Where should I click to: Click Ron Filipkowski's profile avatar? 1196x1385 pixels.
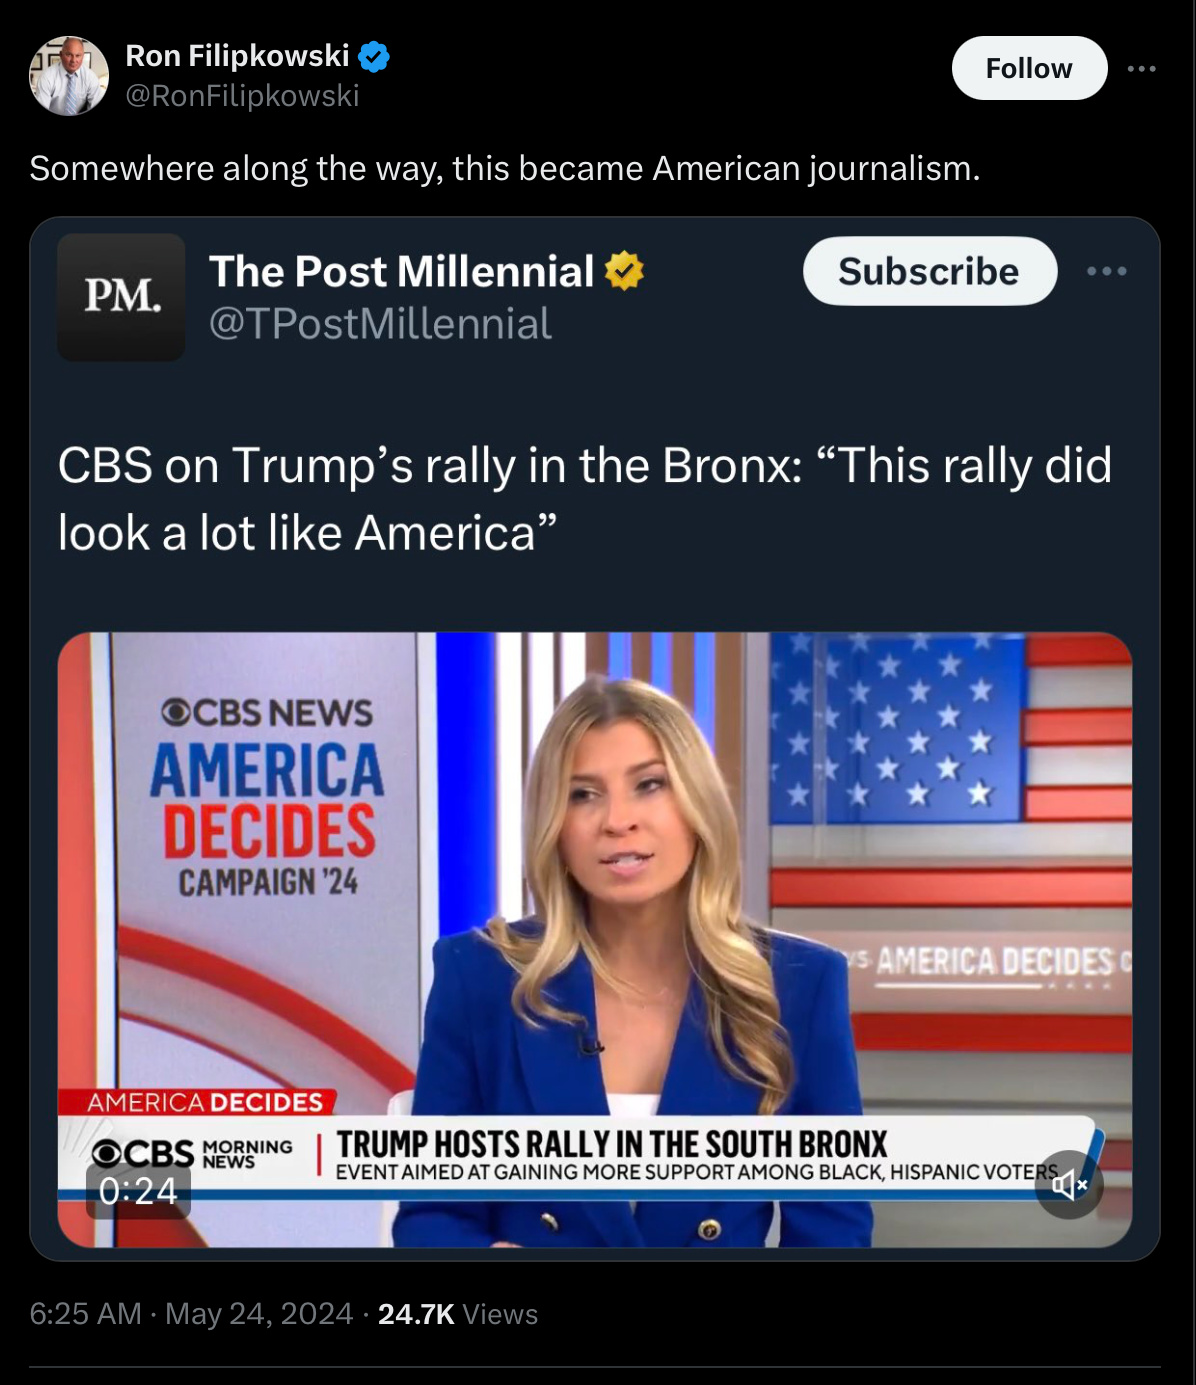coord(69,76)
